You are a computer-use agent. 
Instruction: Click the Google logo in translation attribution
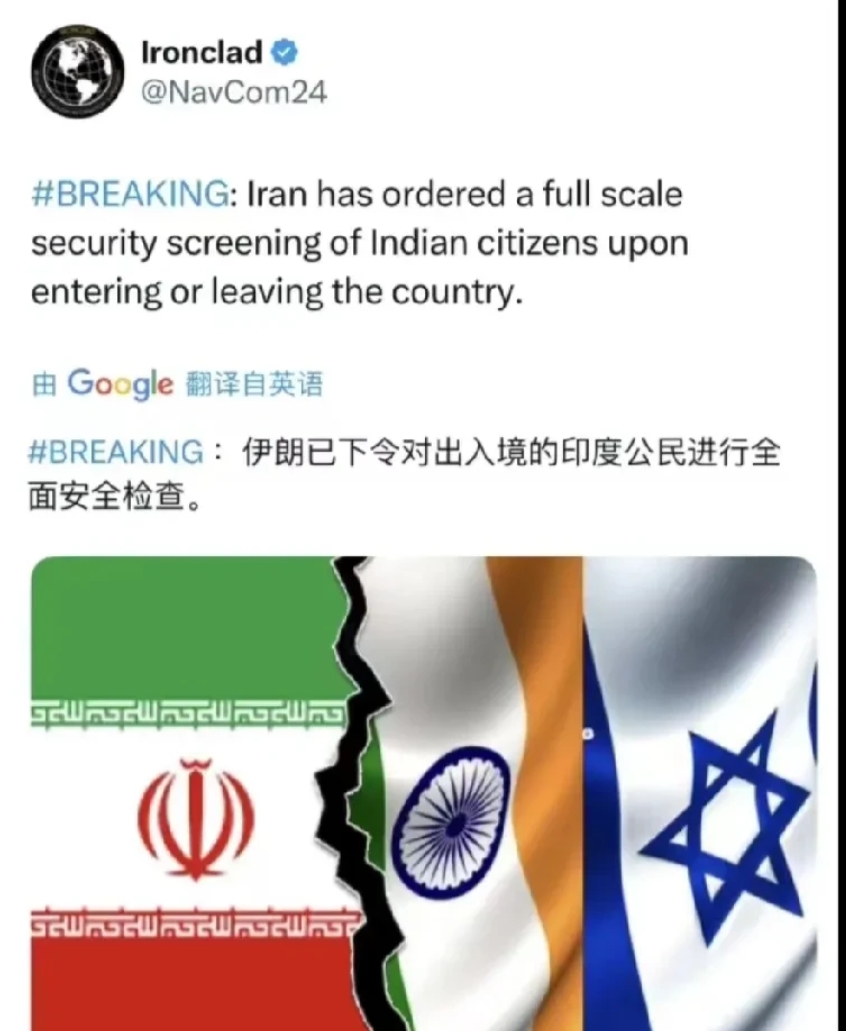point(120,384)
